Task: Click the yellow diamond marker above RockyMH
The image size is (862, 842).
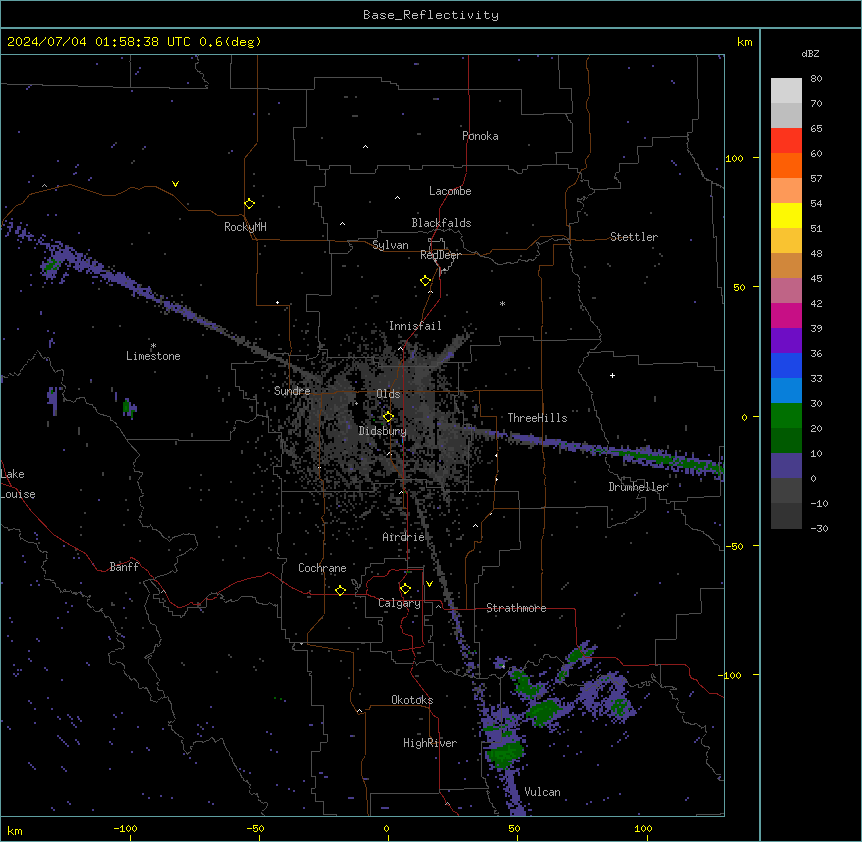Action: pos(249,204)
